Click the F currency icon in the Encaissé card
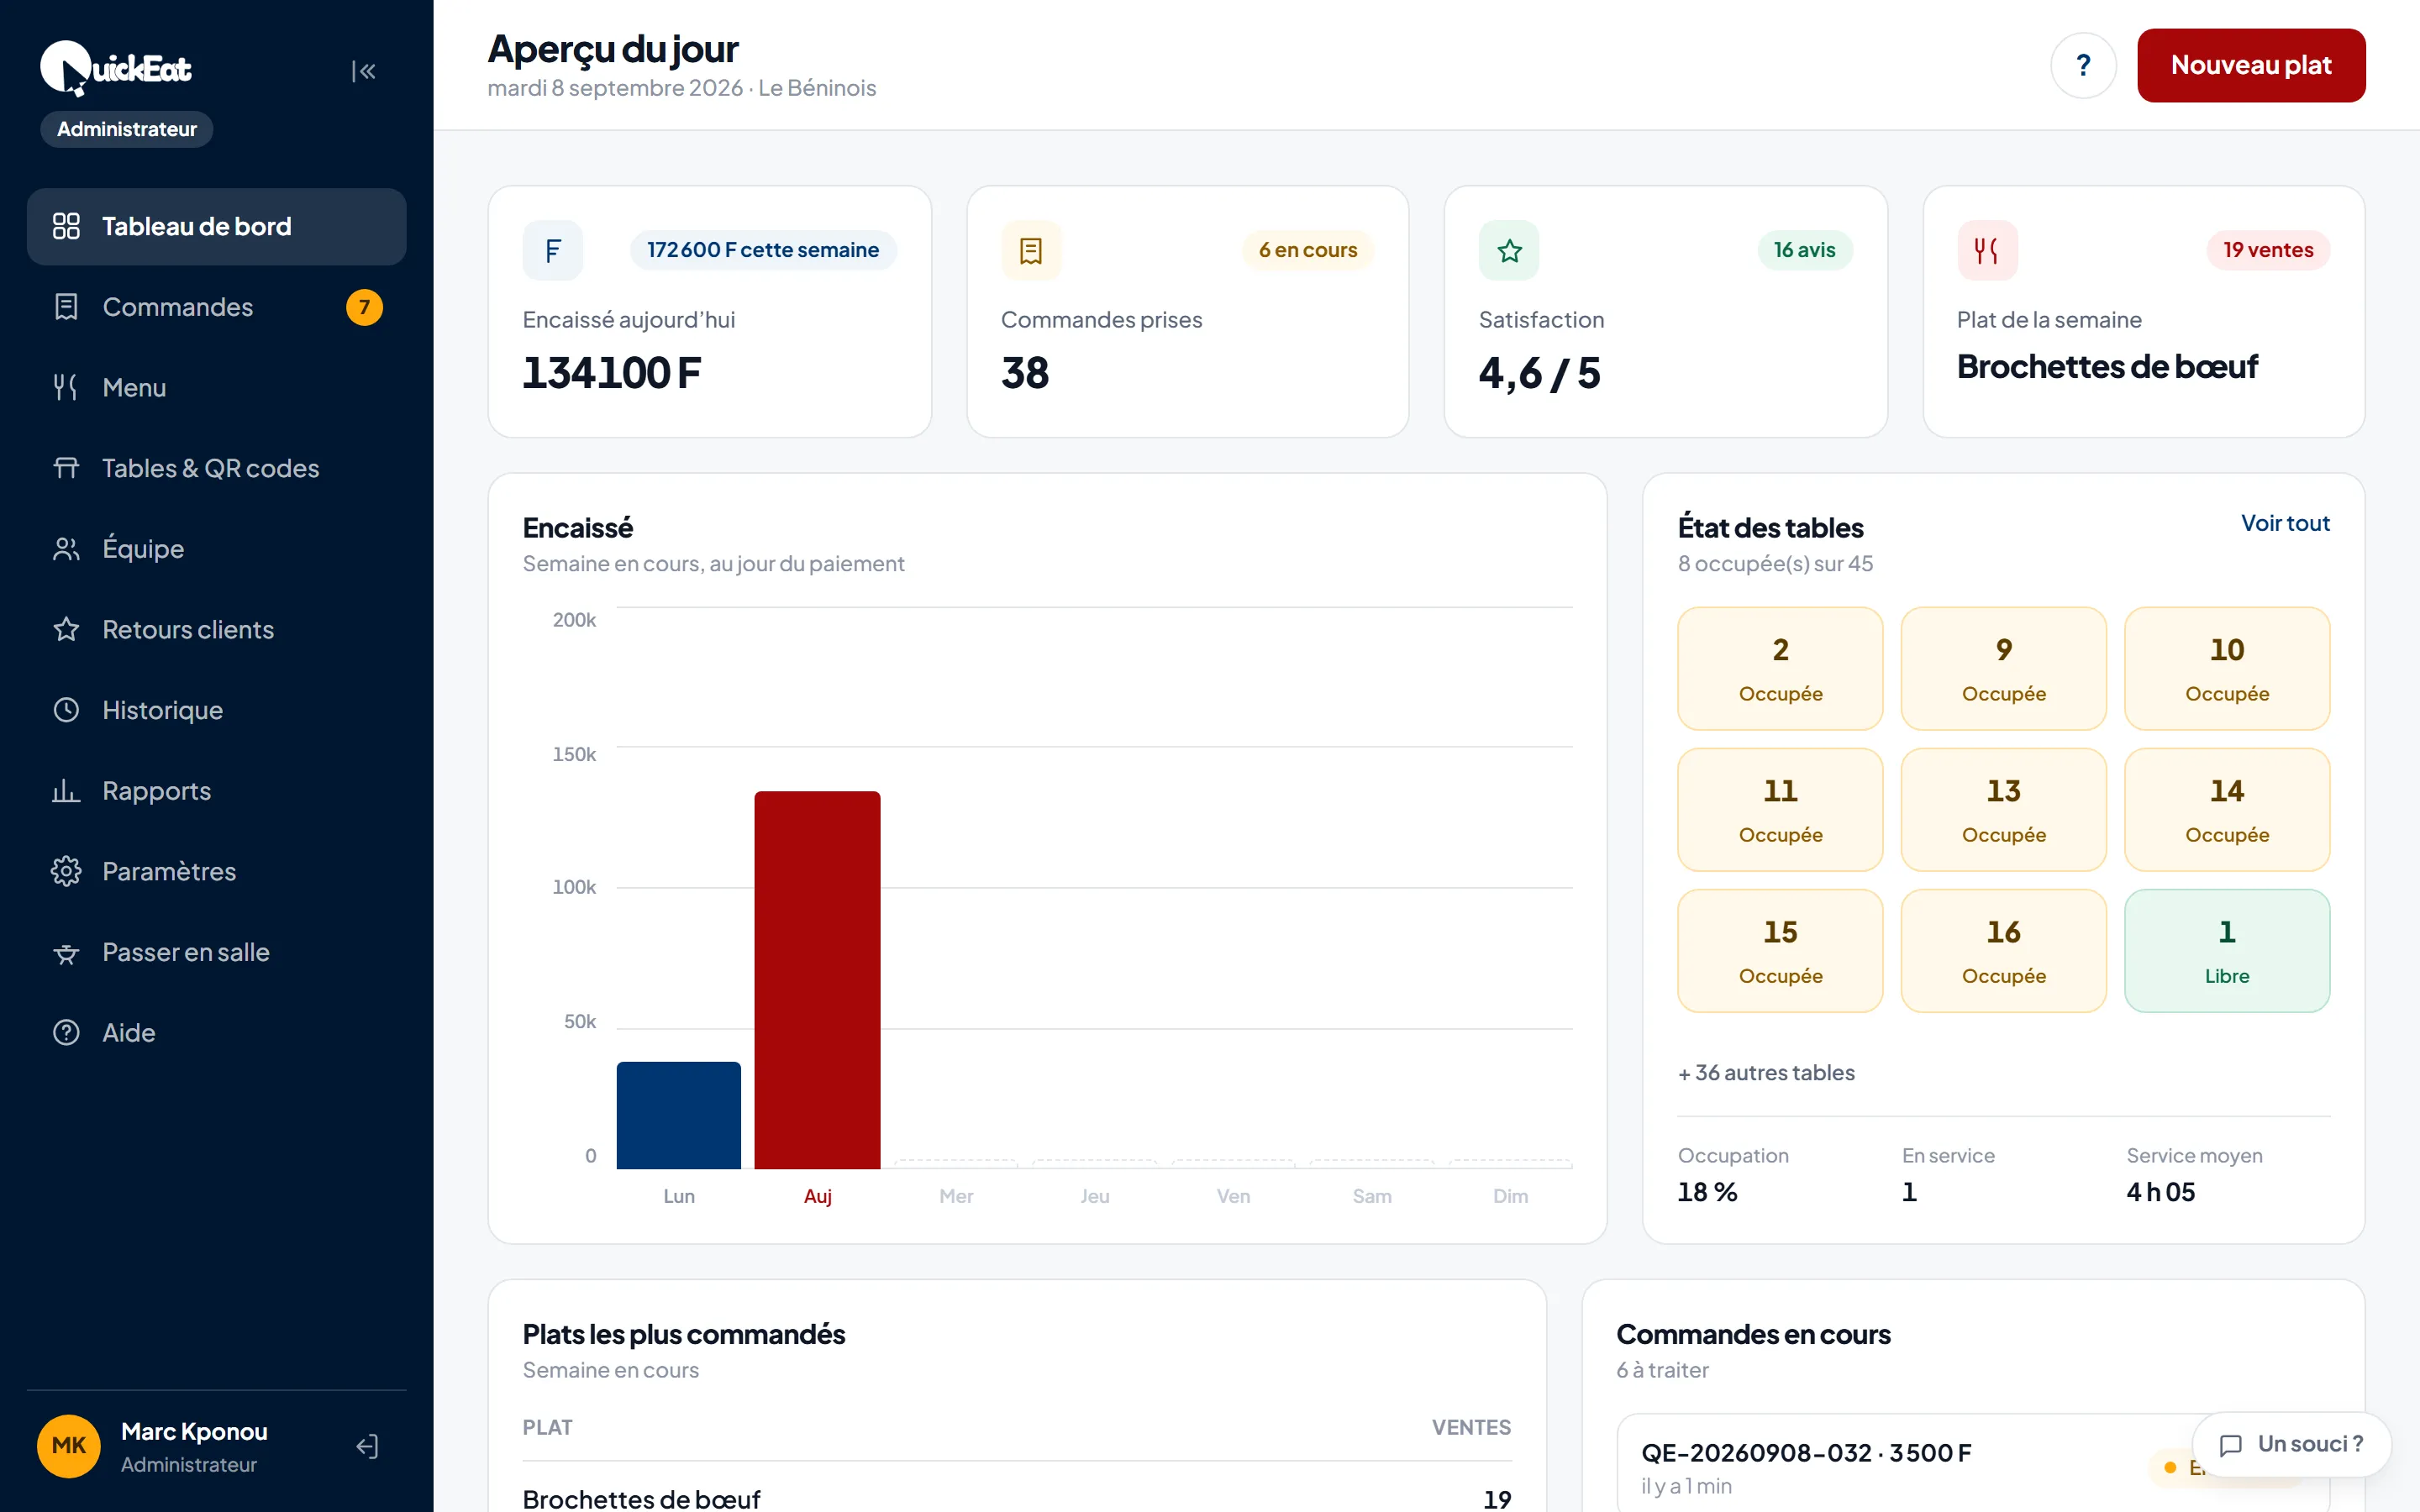This screenshot has width=2420, height=1512. (553, 250)
